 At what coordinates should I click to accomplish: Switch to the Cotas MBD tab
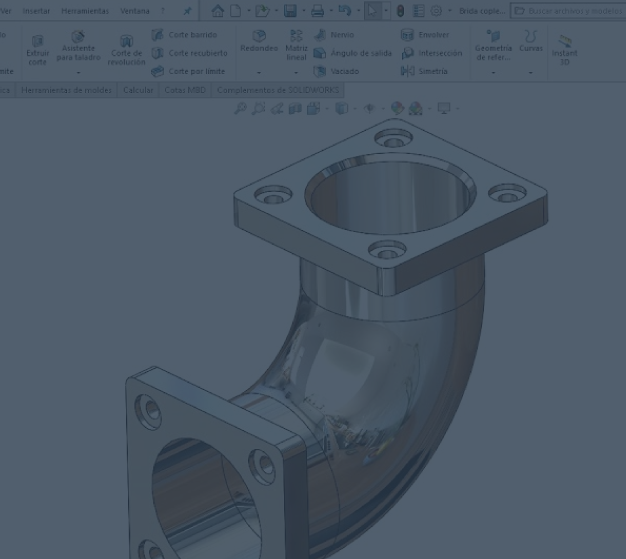185,90
